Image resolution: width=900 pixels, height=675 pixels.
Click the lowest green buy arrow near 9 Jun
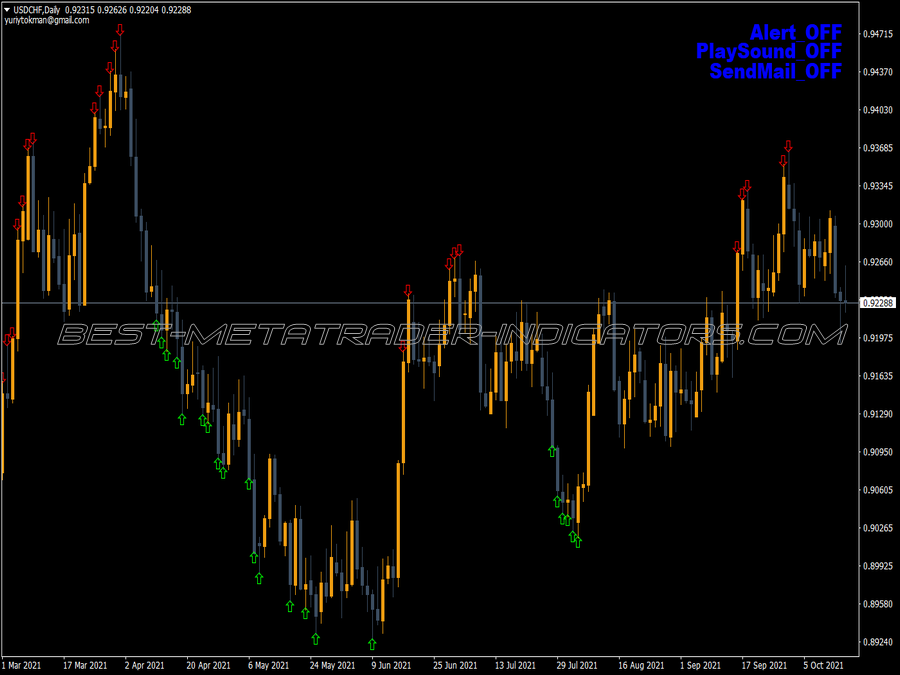pyautogui.click(x=372, y=644)
